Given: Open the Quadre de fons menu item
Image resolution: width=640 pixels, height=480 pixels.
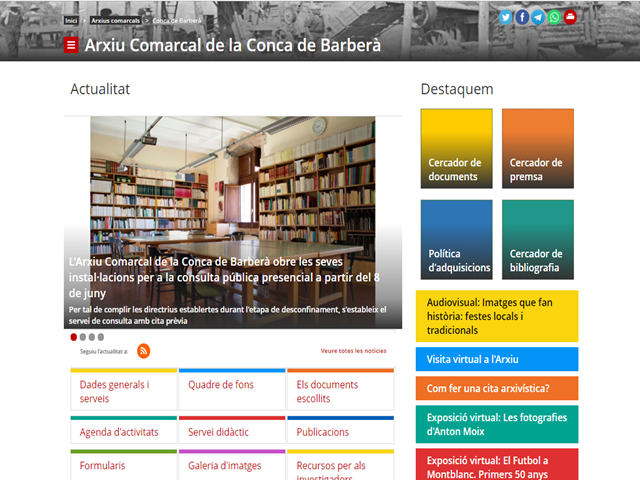Looking at the screenshot, I should pyautogui.click(x=221, y=384).
